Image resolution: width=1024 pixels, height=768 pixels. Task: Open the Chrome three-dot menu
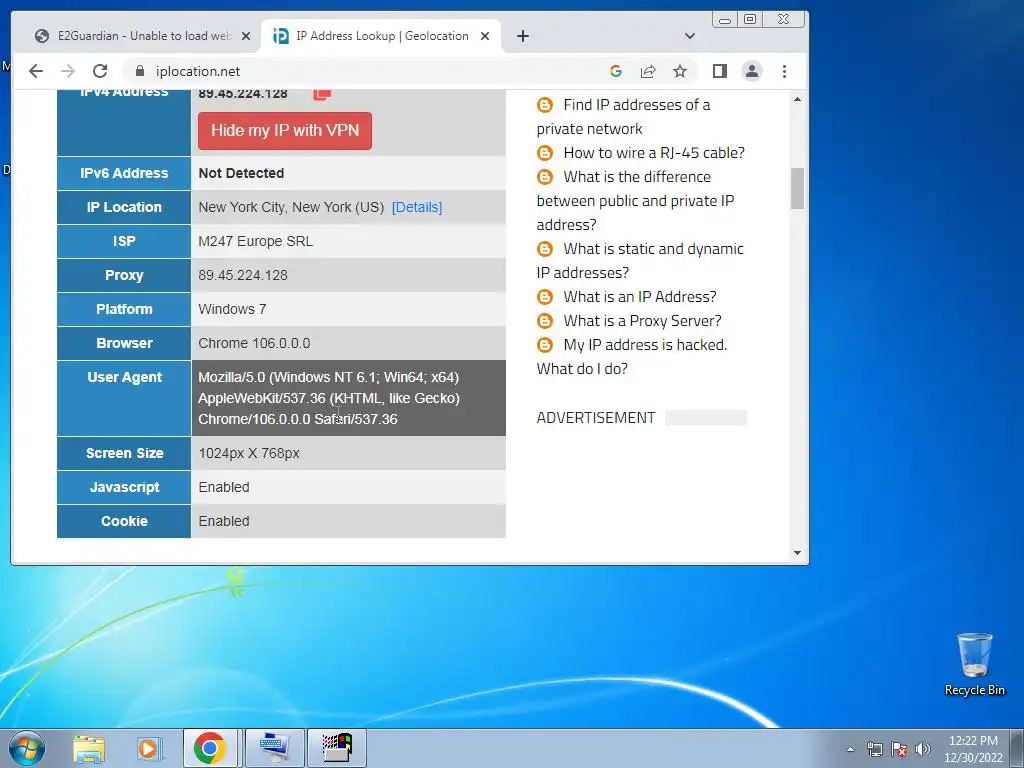784,71
